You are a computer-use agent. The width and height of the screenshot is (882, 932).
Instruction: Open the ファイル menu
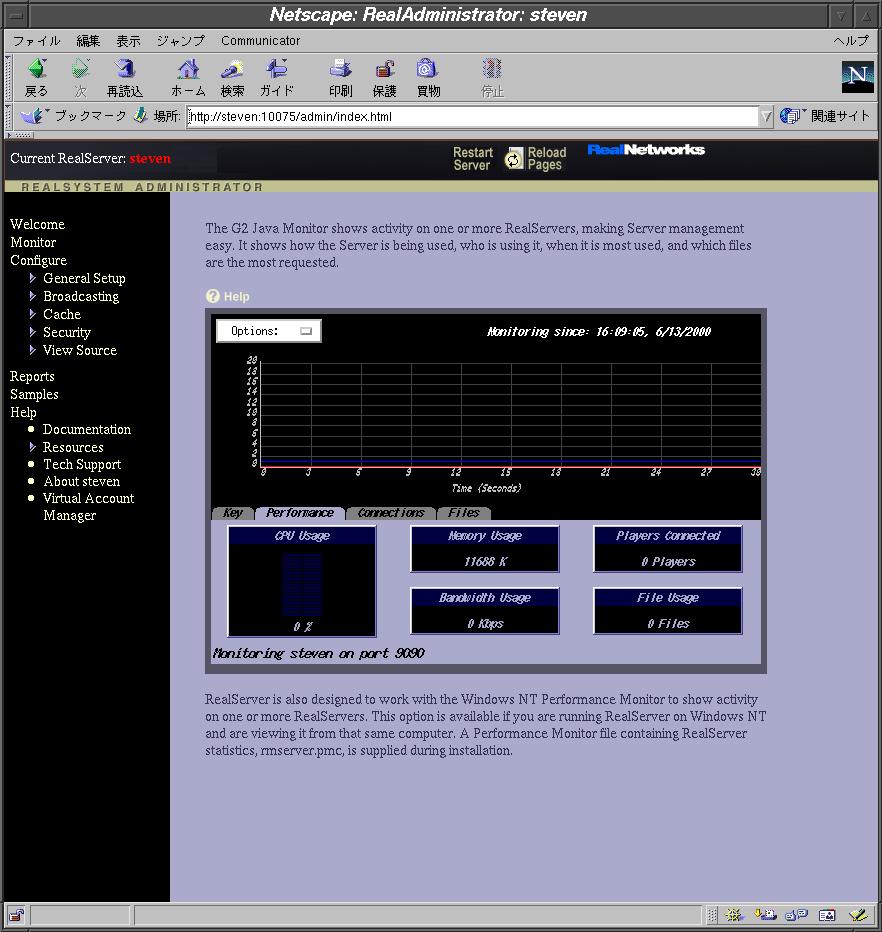[37, 40]
